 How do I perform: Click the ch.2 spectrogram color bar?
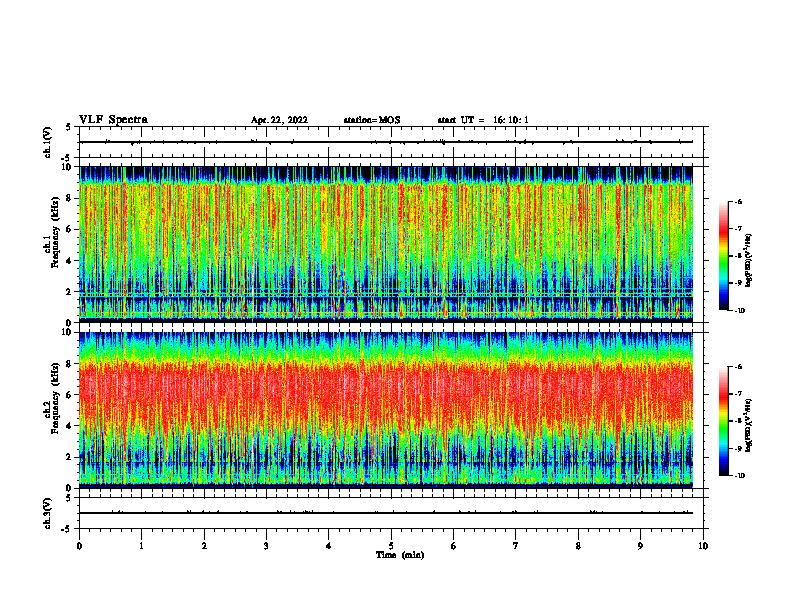point(723,421)
